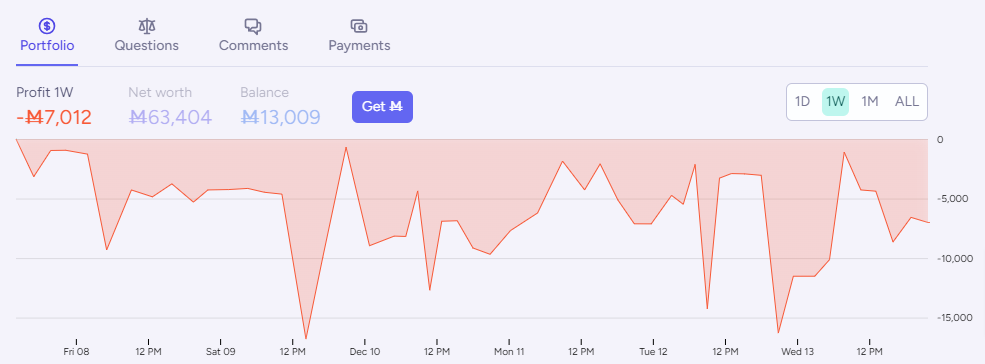985x364 pixels.
Task: Select the 1W time range
Action: (x=835, y=102)
